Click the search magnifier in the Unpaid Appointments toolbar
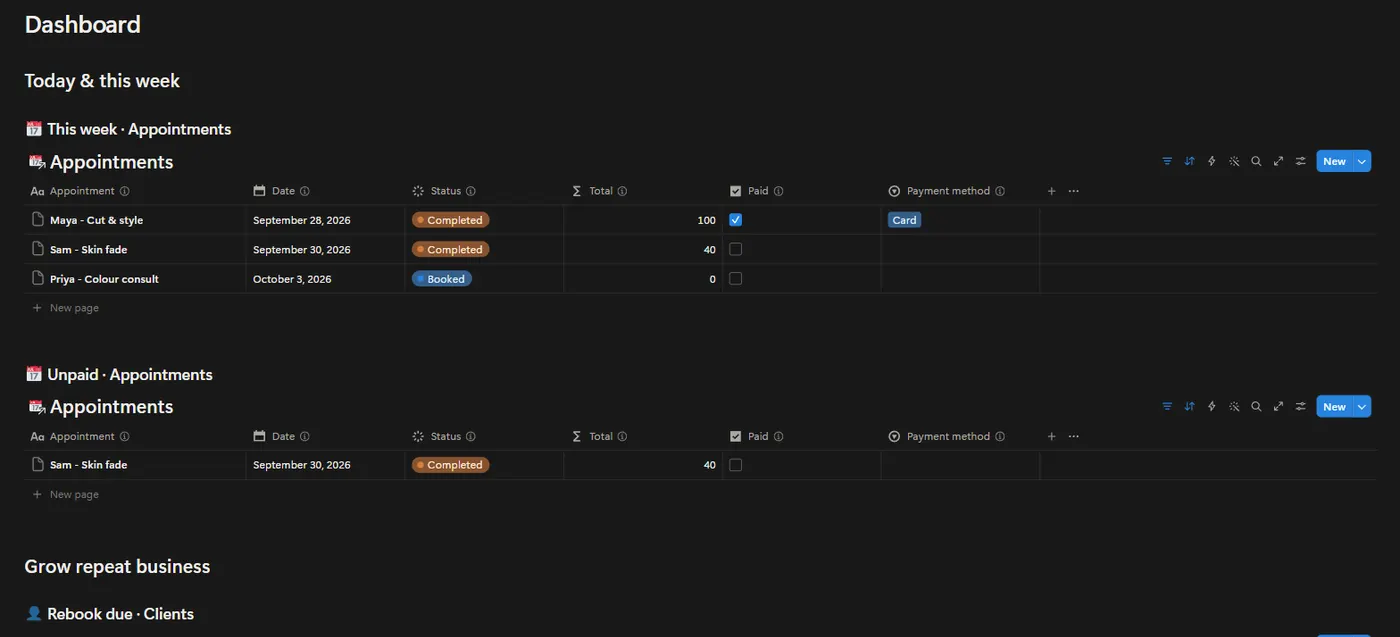The height and width of the screenshot is (637, 1400). click(1256, 406)
